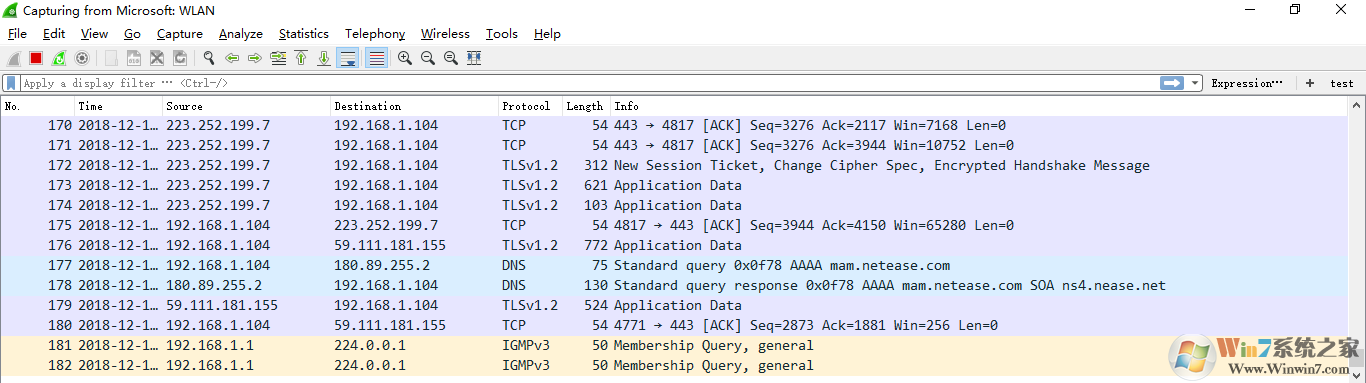
Task: Click the find packet magnifier icon
Action: pos(209,58)
